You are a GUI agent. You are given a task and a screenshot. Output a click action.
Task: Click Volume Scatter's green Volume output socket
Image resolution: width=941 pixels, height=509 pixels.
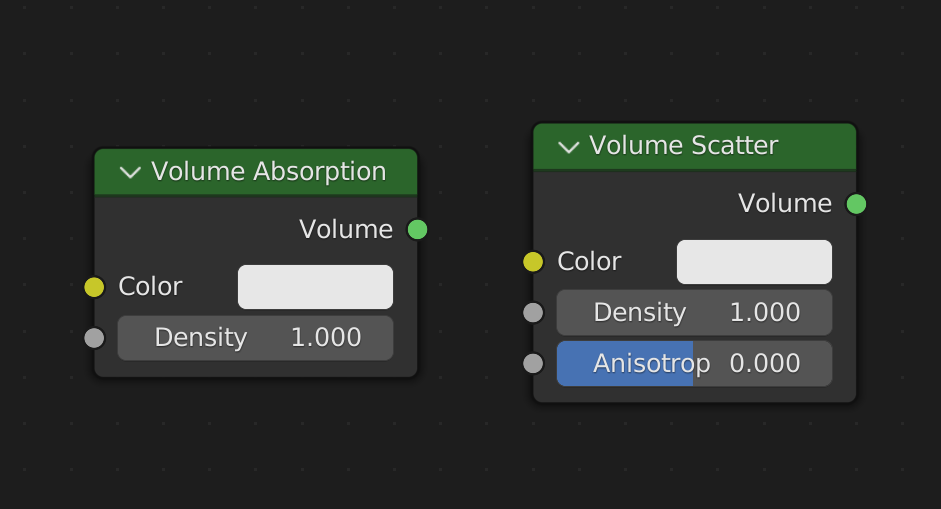pyautogui.click(x=856, y=204)
